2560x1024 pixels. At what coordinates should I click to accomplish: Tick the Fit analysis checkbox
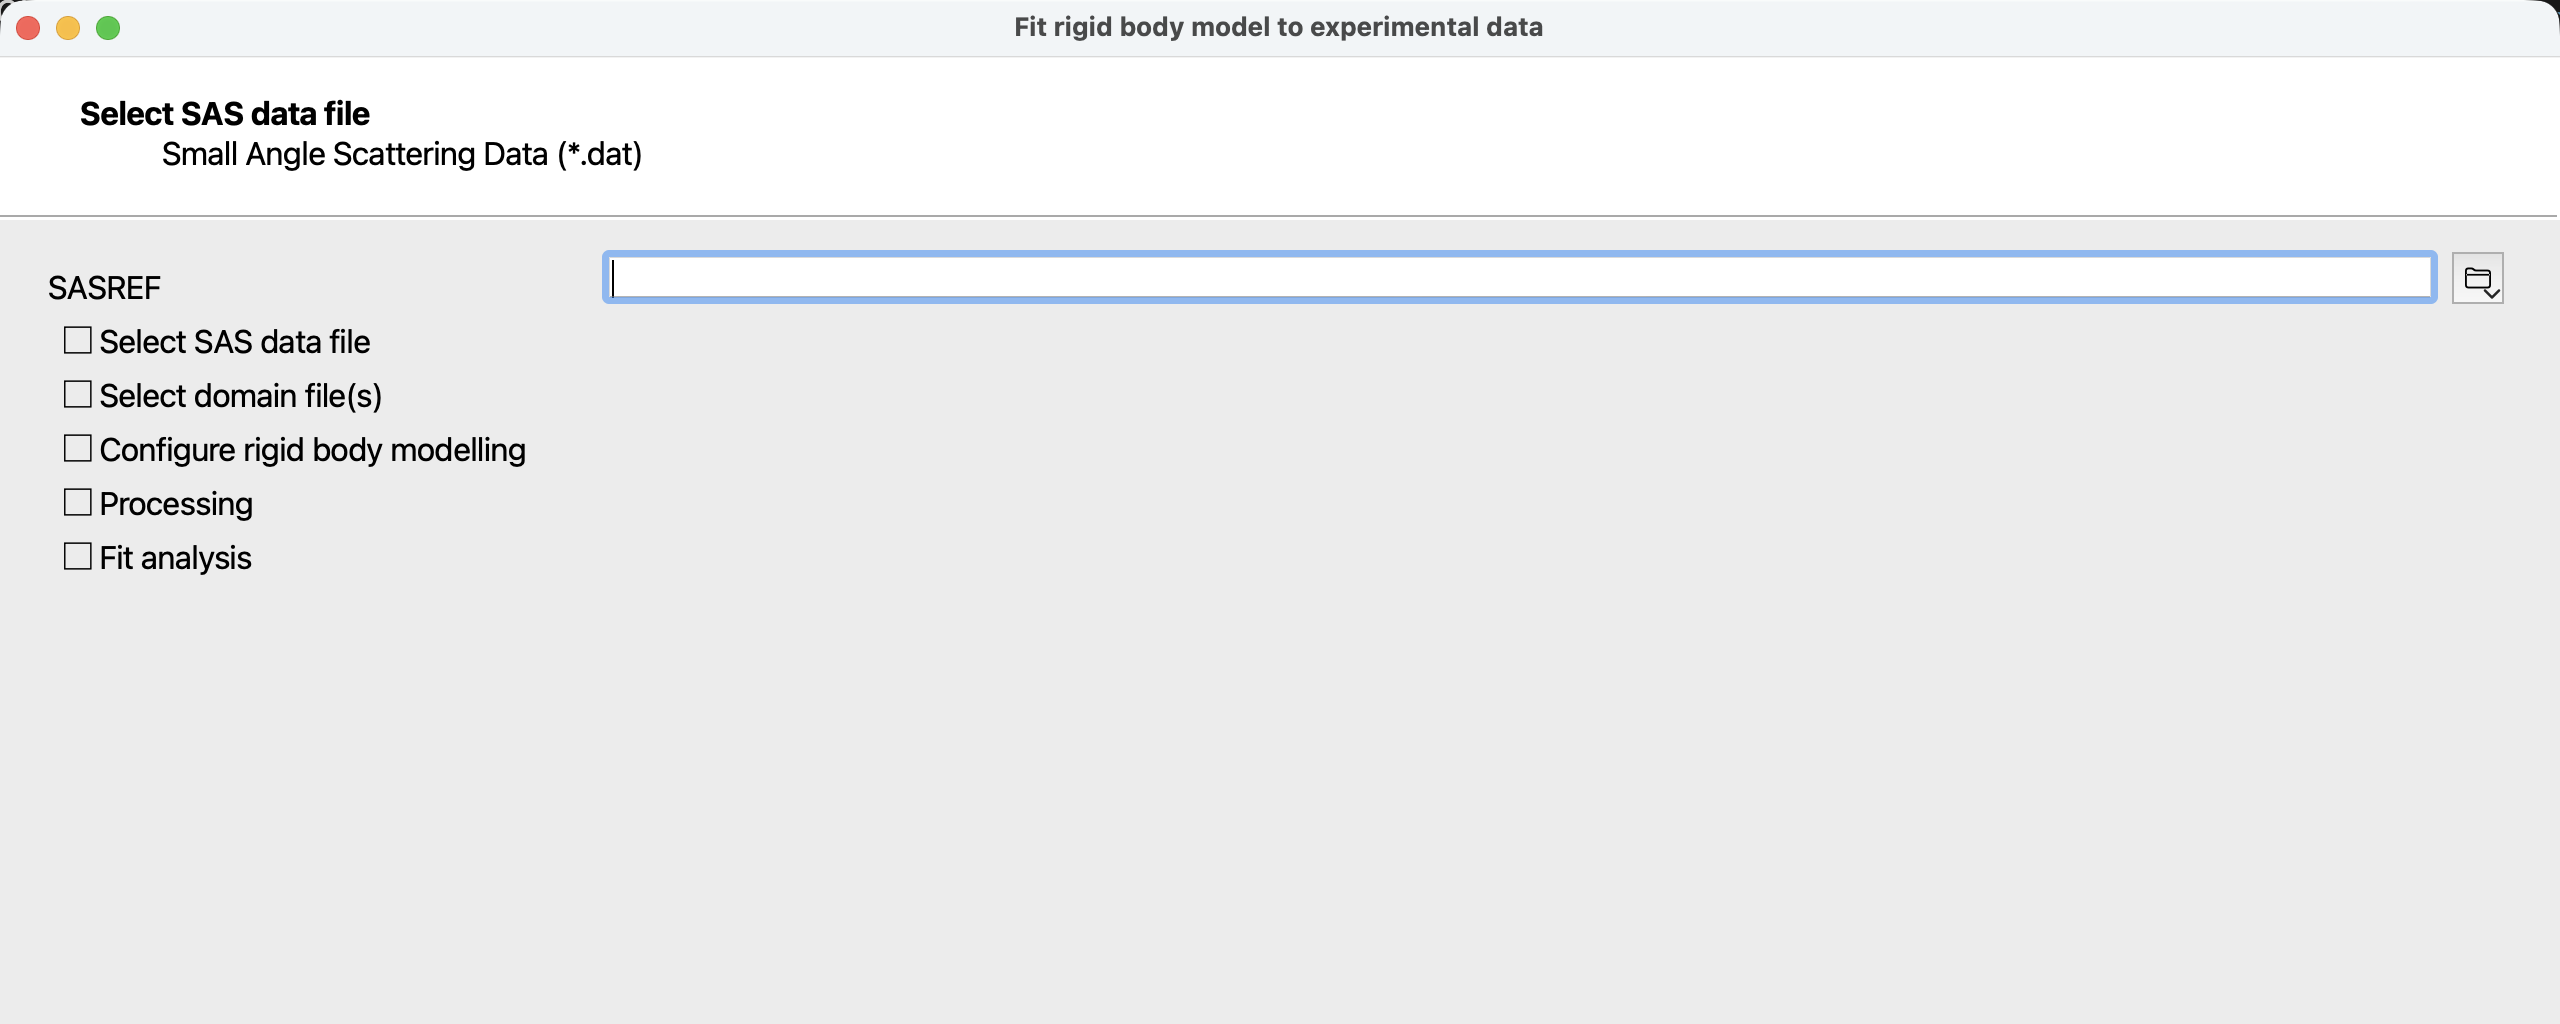78,557
